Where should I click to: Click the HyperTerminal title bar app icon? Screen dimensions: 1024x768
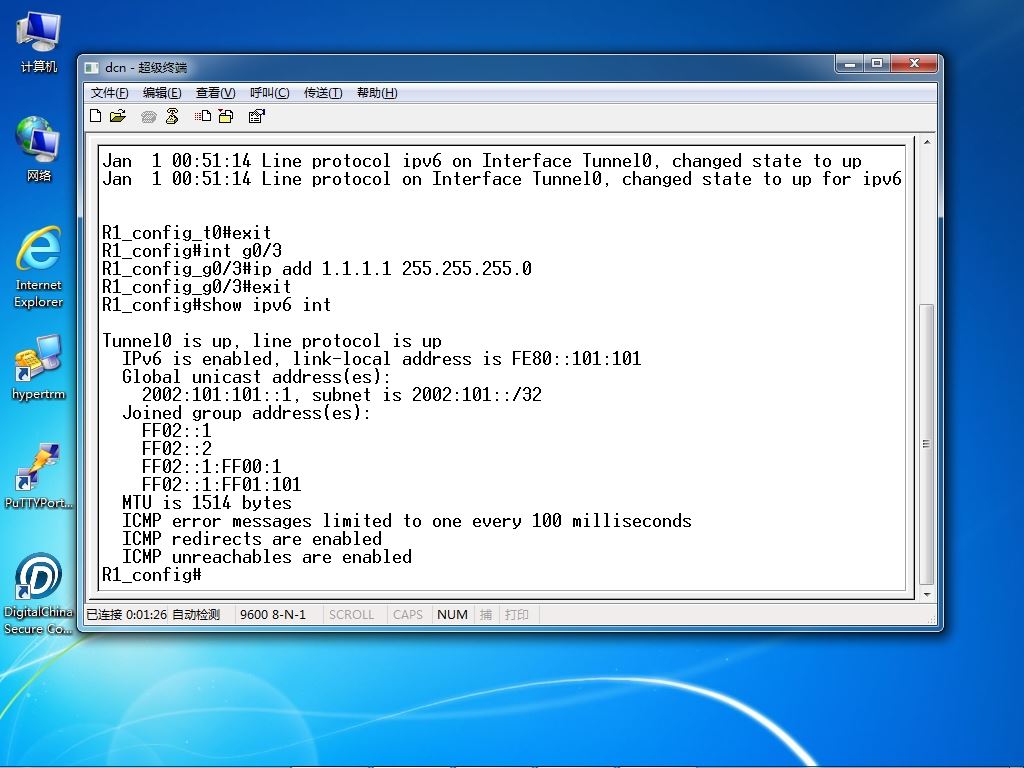91,68
